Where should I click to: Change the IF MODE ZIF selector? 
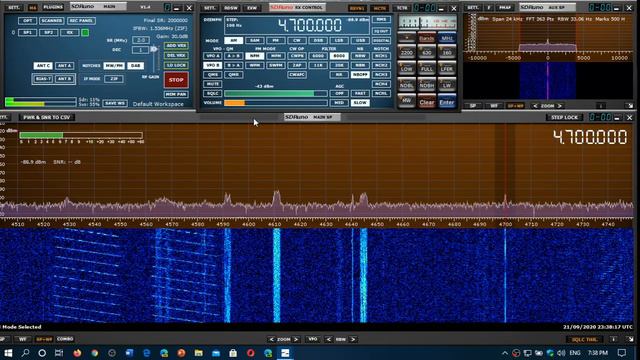[x=114, y=79]
